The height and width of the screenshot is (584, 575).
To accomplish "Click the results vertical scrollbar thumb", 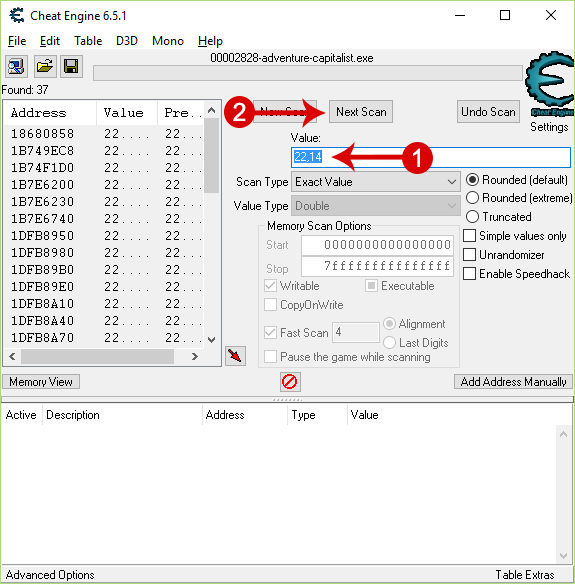I will pyautogui.click(x=212, y=156).
